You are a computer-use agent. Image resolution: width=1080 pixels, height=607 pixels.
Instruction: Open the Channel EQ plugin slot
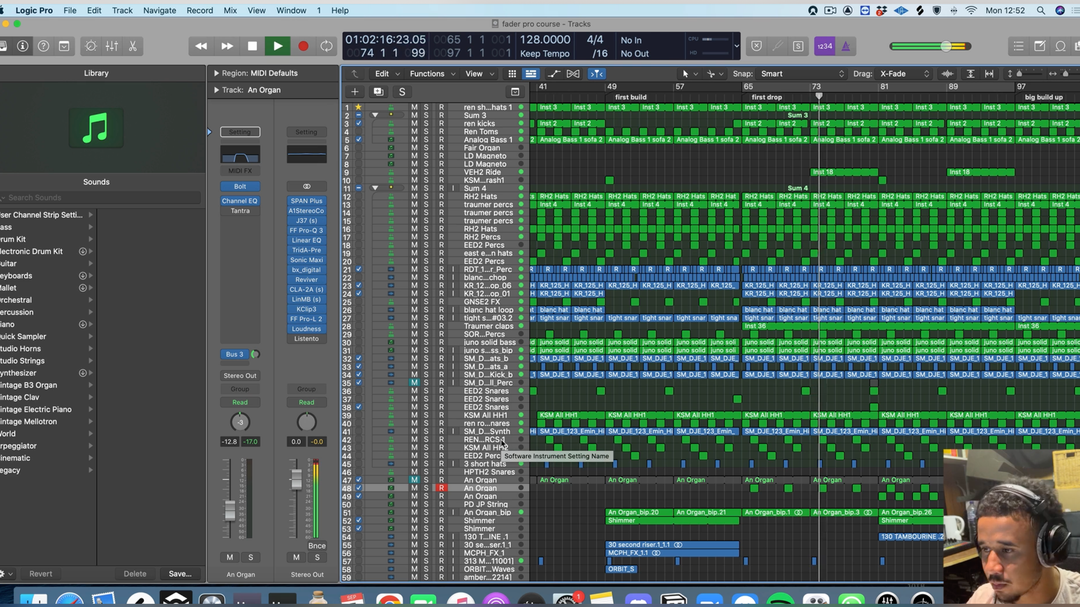tap(240, 201)
